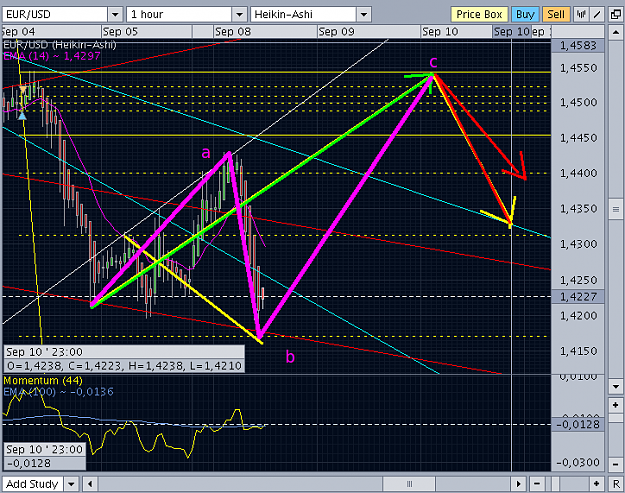Screen dimensions: 625x493
Task: Click highlighted -0,0128 momentum axis label
Action: click(578, 424)
